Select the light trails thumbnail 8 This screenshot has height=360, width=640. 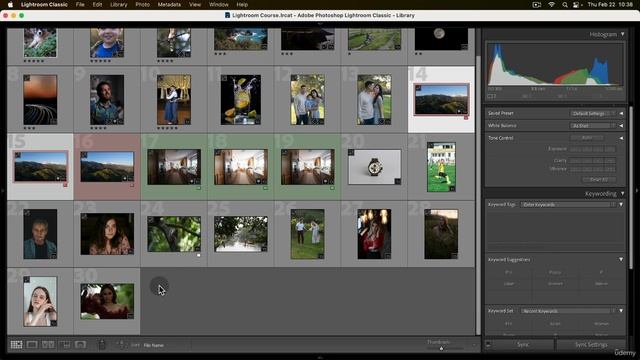(x=40, y=100)
